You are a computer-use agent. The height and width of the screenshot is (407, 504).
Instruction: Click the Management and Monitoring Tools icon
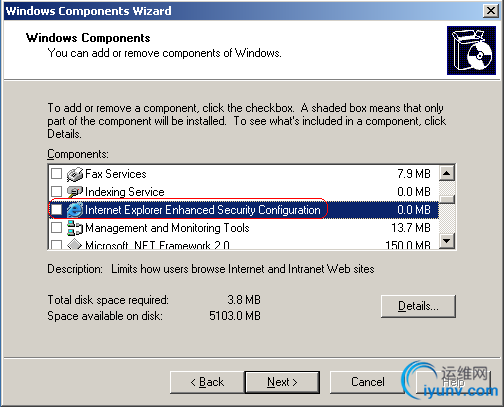point(75,228)
